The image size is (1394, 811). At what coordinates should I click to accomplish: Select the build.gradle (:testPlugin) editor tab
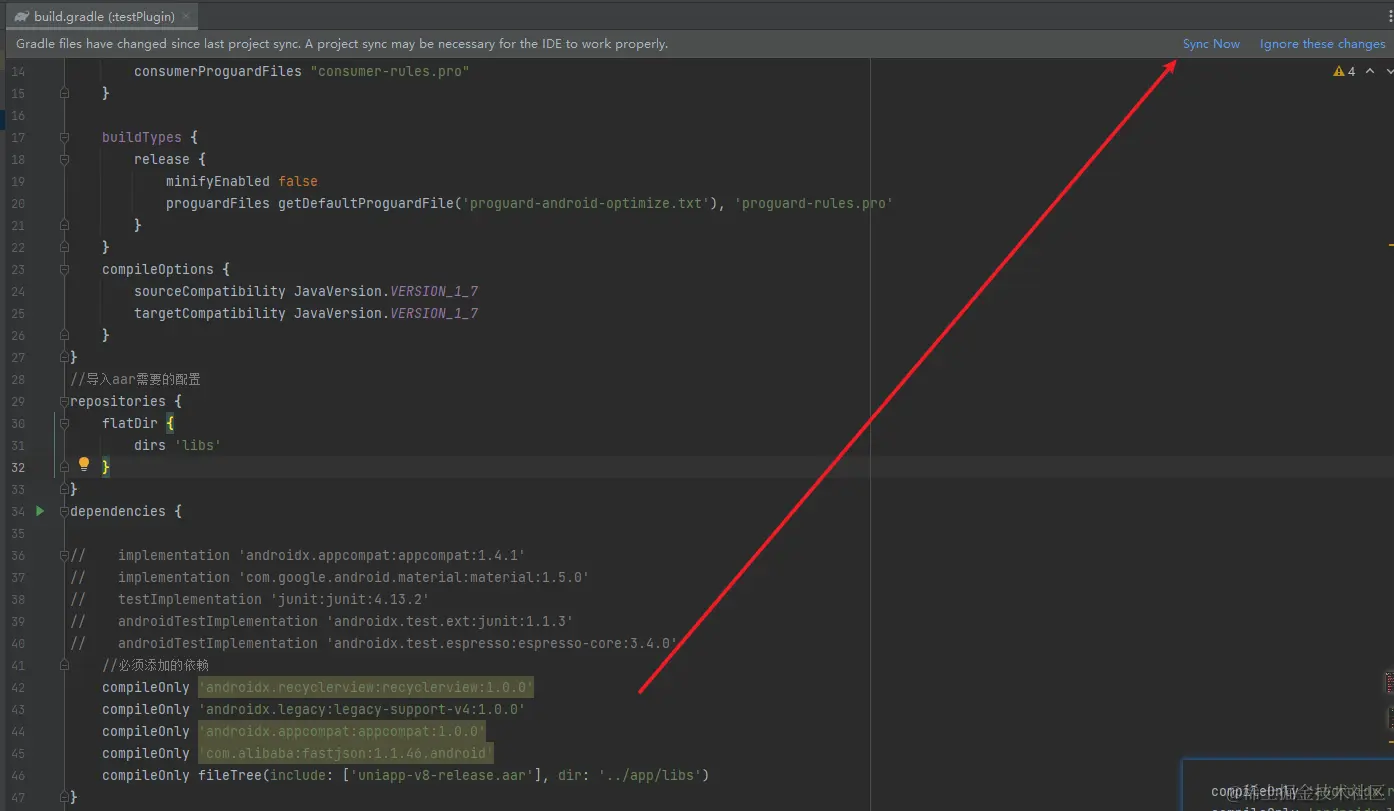104,16
